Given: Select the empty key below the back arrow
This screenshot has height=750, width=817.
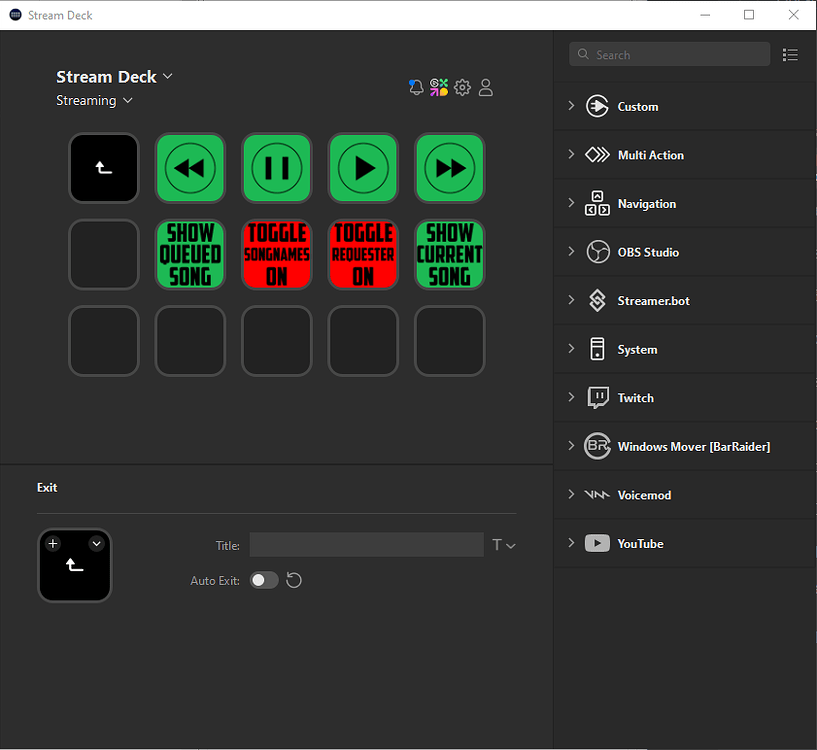Looking at the screenshot, I should pos(104,254).
